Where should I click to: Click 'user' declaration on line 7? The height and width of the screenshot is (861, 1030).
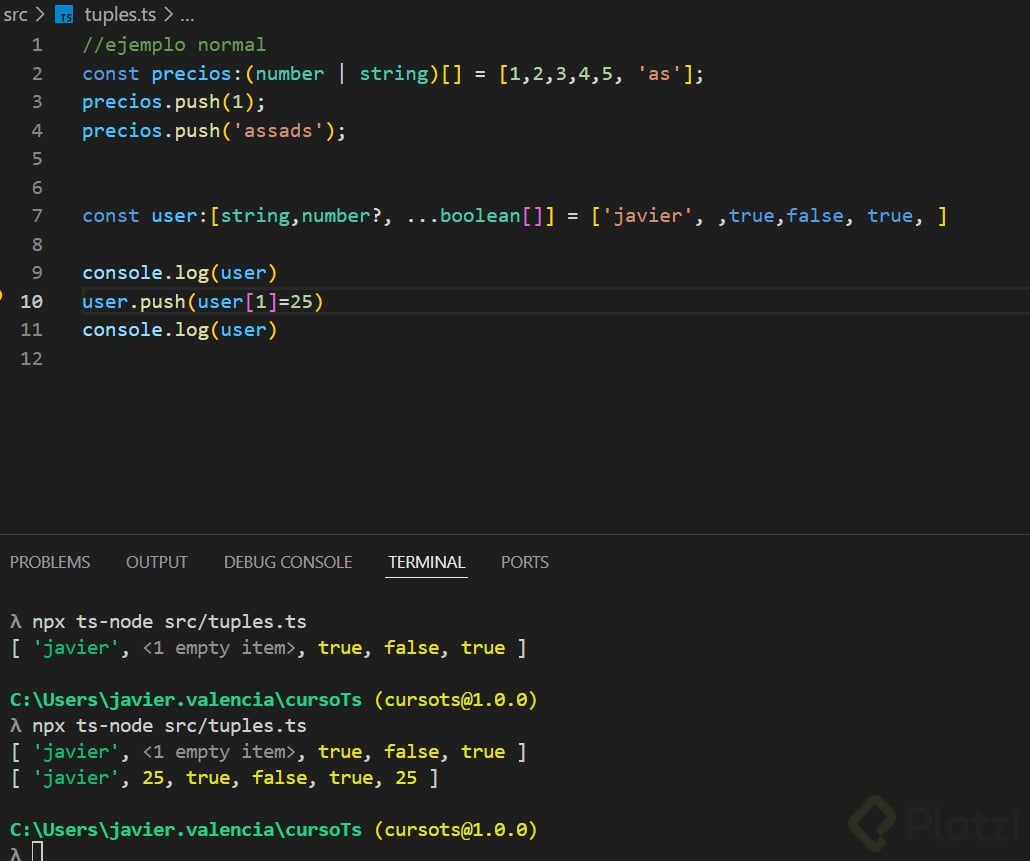point(174,216)
